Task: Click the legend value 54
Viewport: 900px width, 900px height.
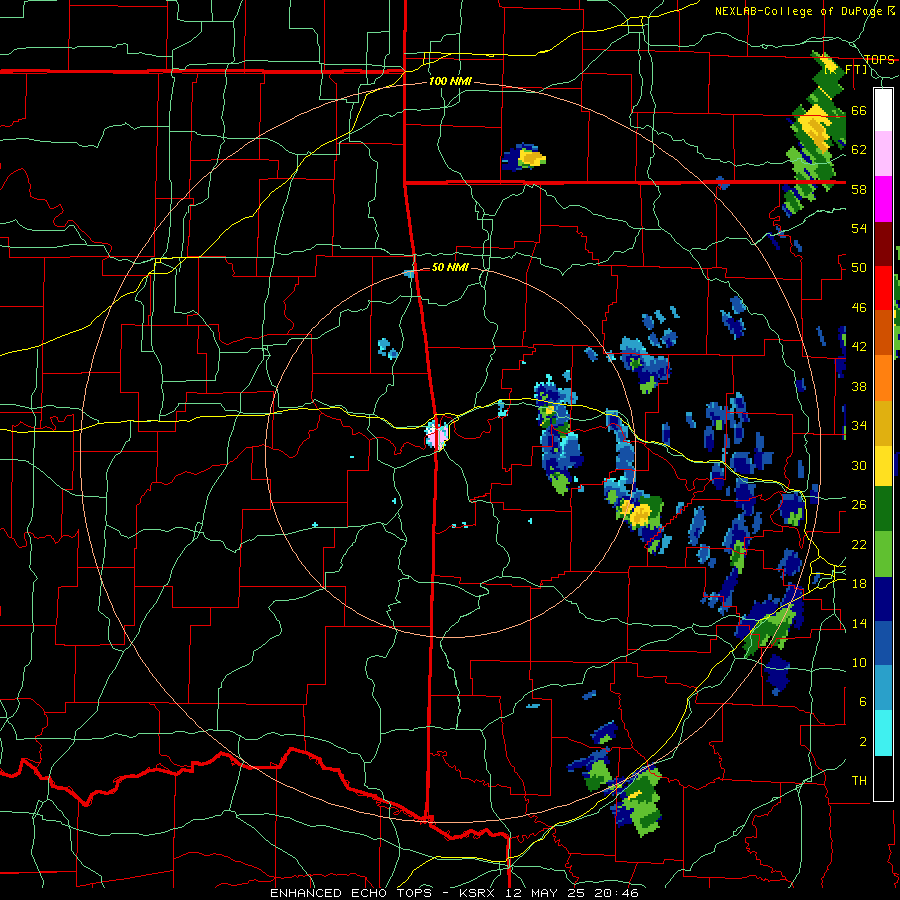Action: (x=859, y=229)
